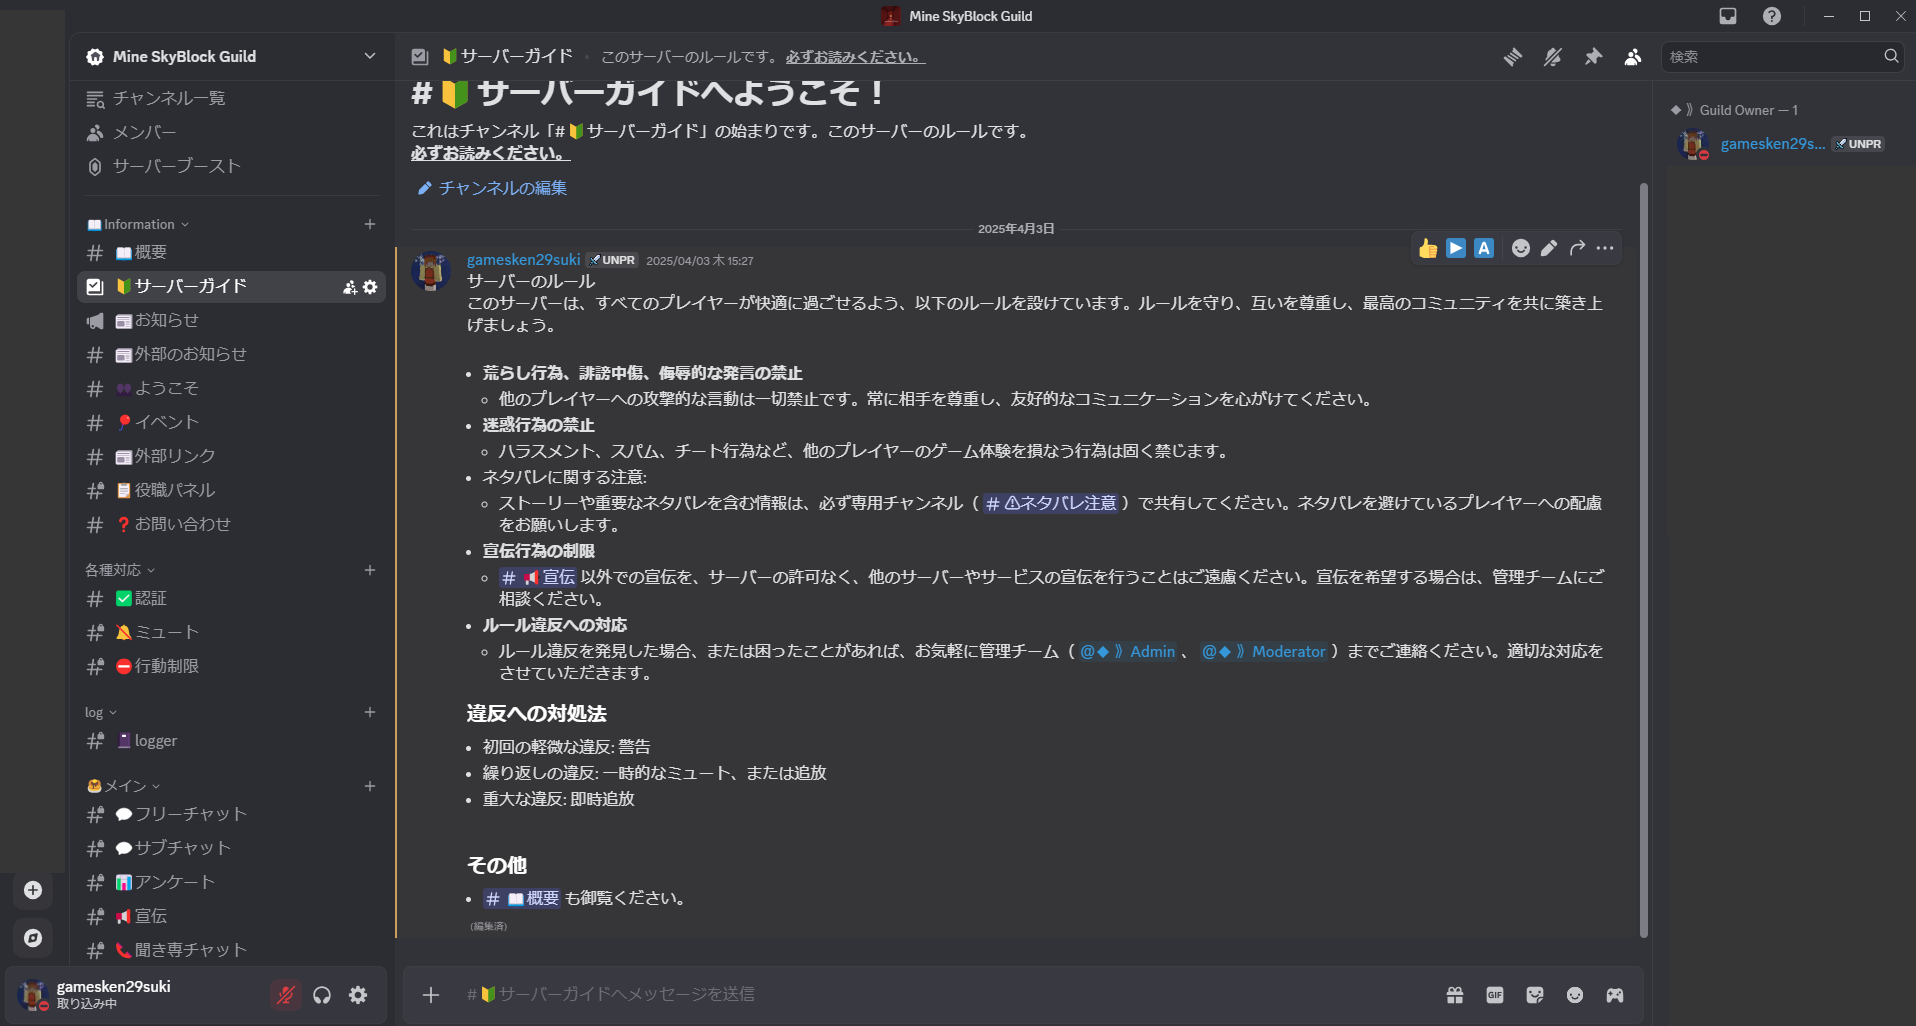
Task: Select the 役職パネル channel
Action: pyautogui.click(x=231, y=491)
